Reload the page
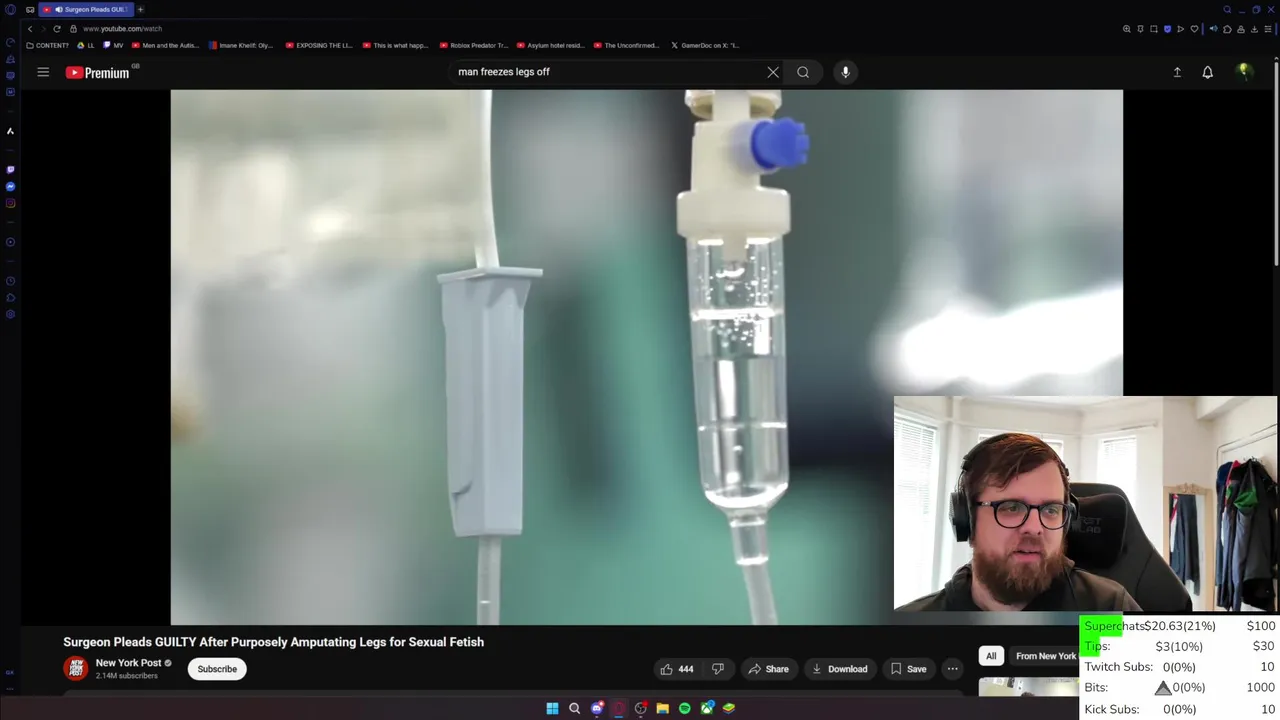 57,29
